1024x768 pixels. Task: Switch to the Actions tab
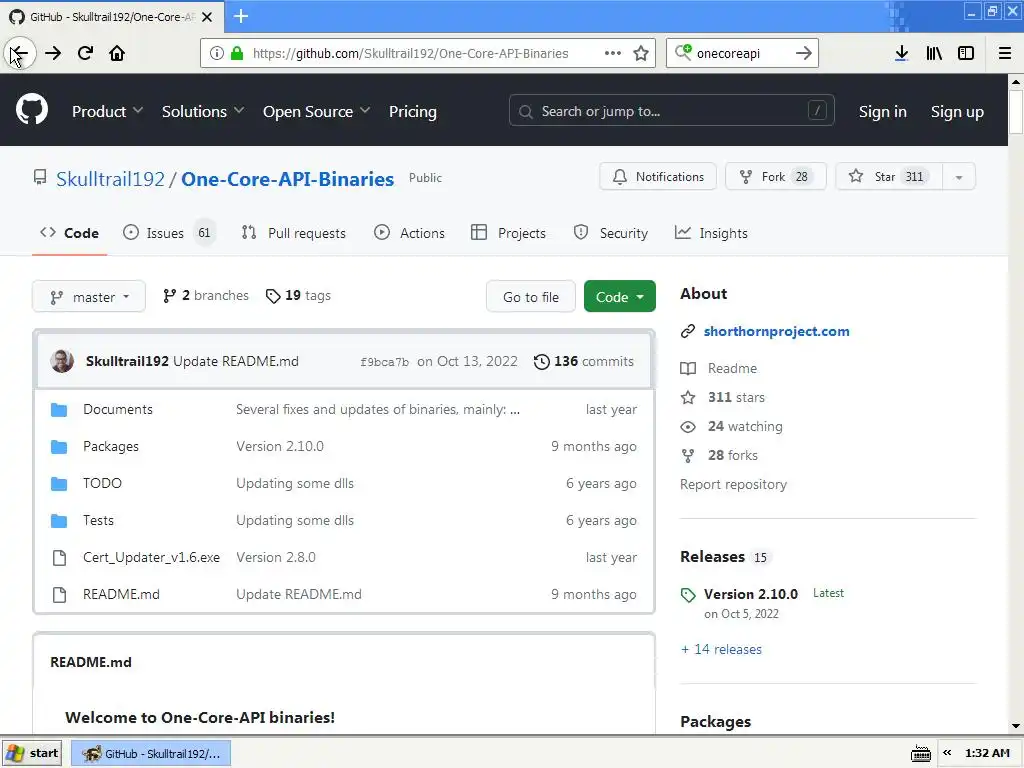pyautogui.click(x=409, y=233)
